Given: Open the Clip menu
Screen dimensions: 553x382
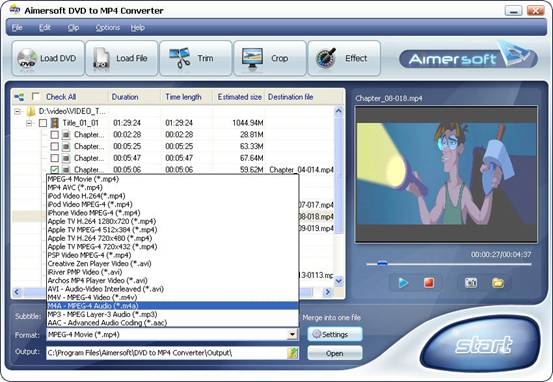Looking at the screenshot, I should click(x=73, y=28).
